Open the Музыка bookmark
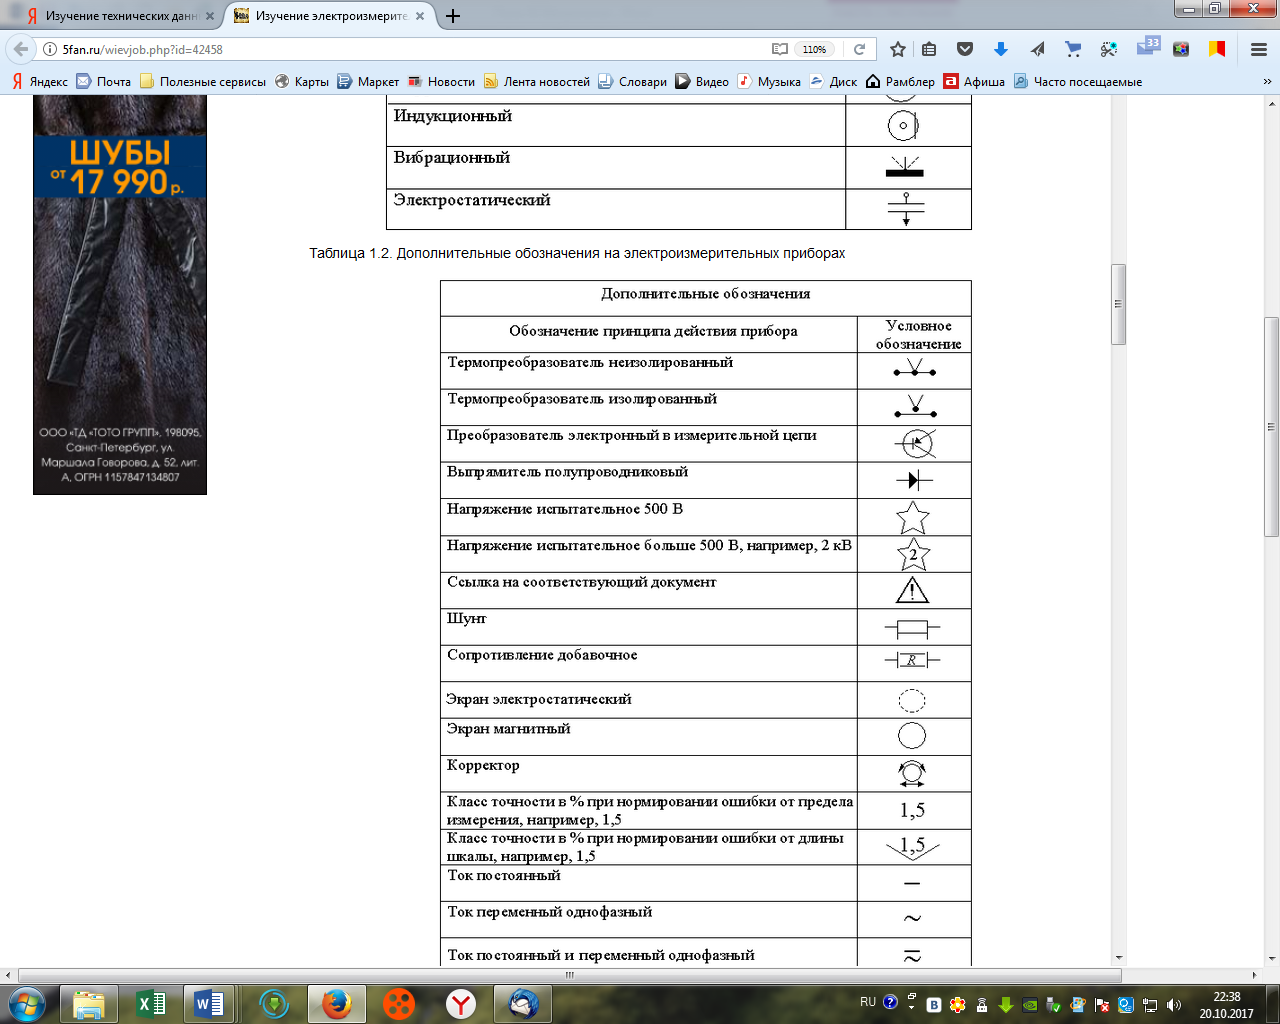 click(769, 82)
